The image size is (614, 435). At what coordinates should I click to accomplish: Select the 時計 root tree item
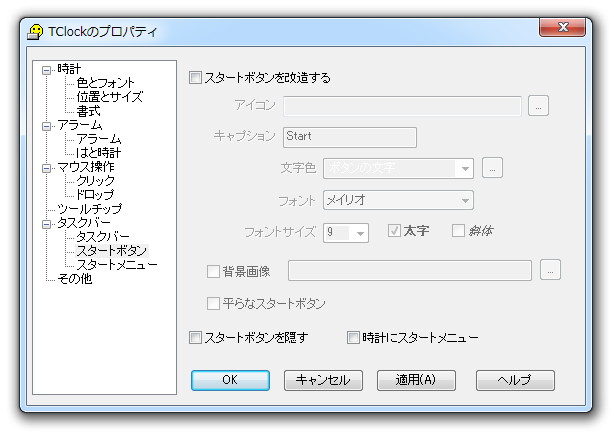69,69
